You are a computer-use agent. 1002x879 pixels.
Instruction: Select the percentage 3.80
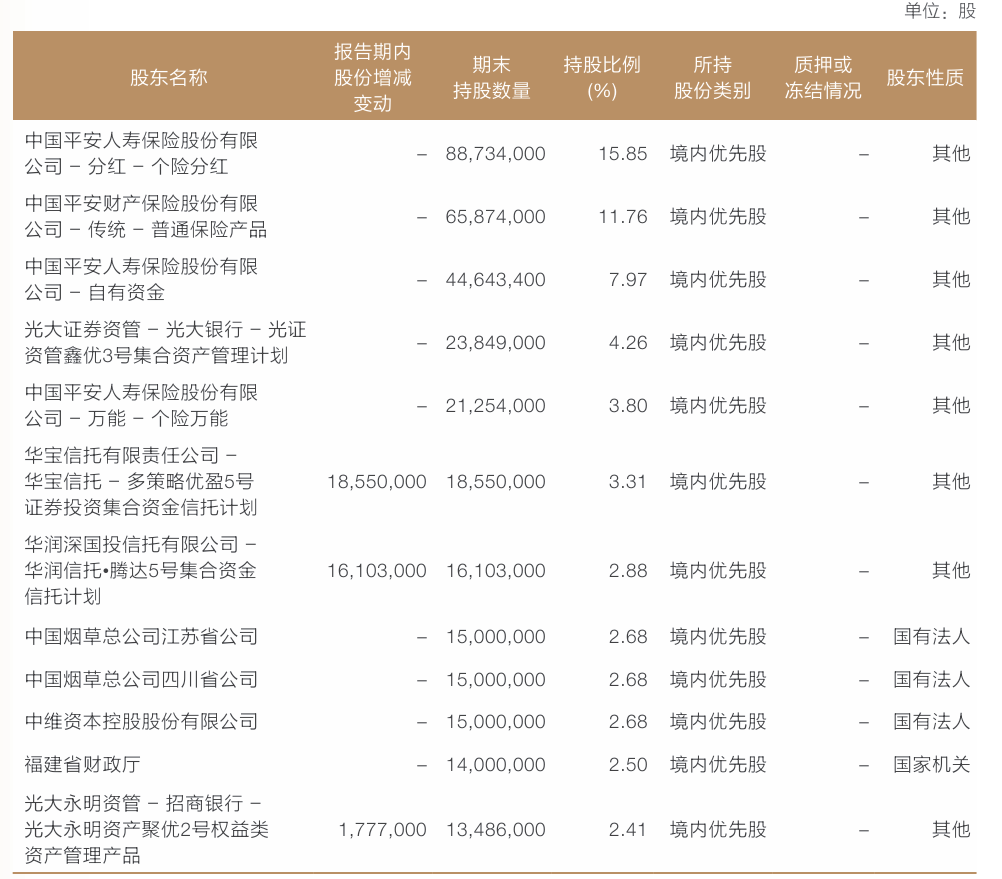click(628, 406)
